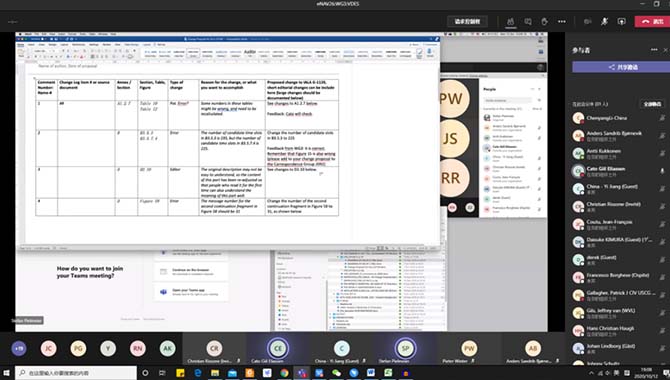The width and height of the screenshot is (670, 380).
Task: Click the active mic icon beside Cato Gill Eliassen
Action: pos(662,171)
